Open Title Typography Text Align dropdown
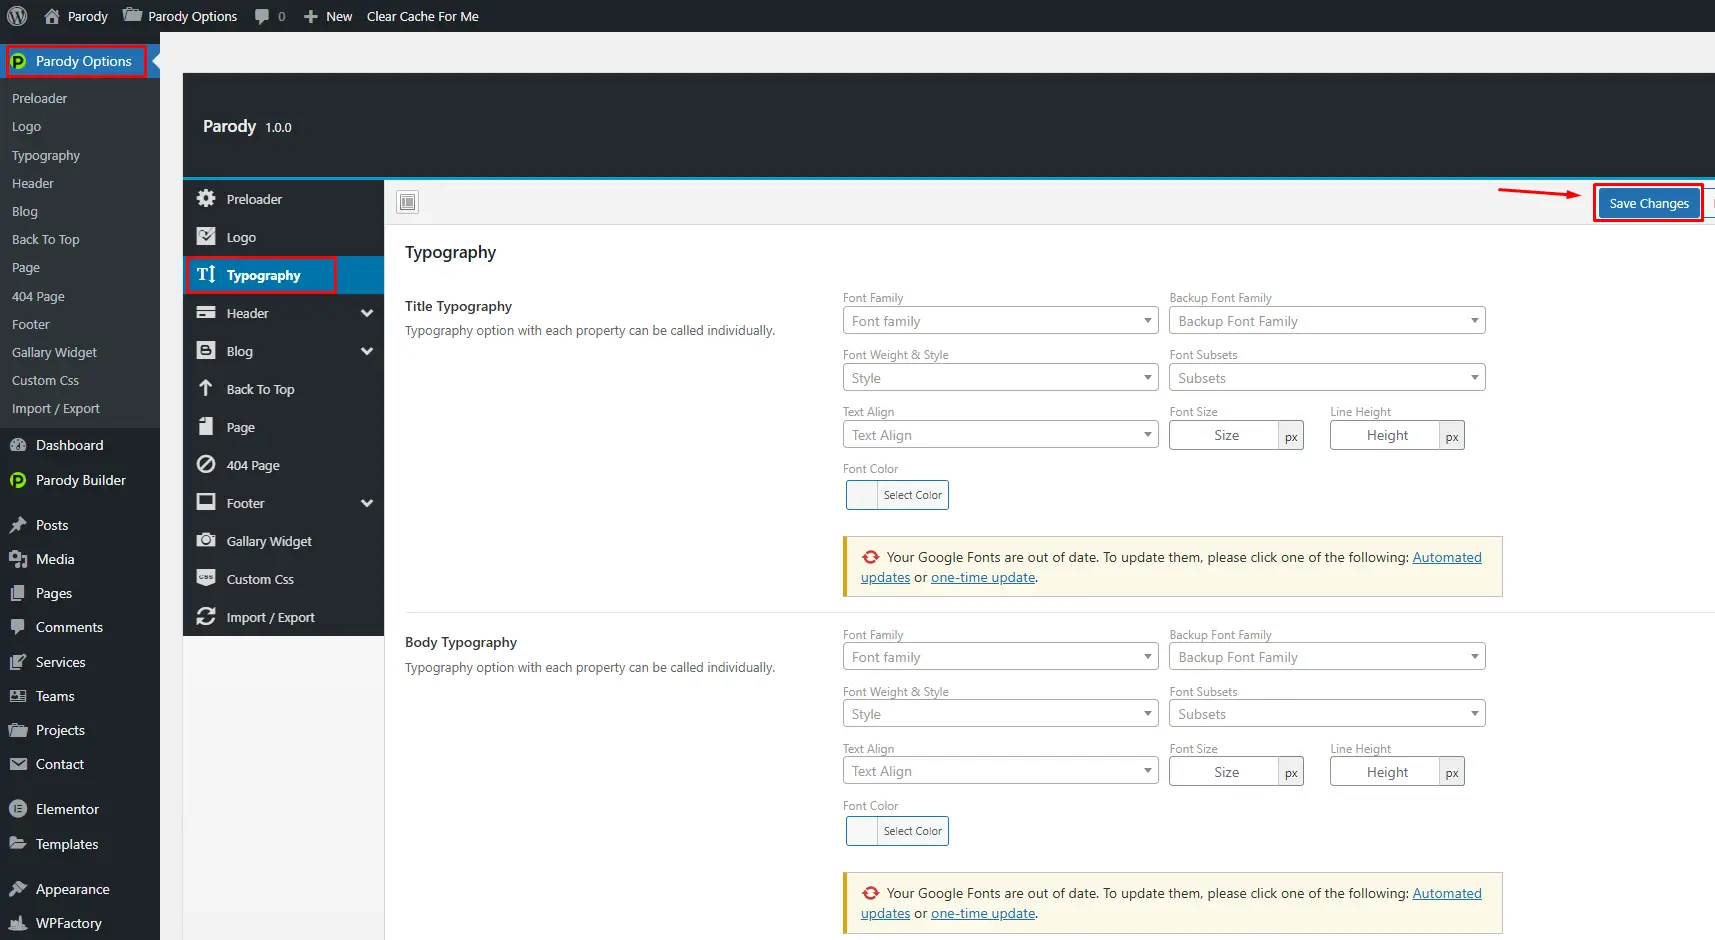1715x940 pixels. point(1000,435)
